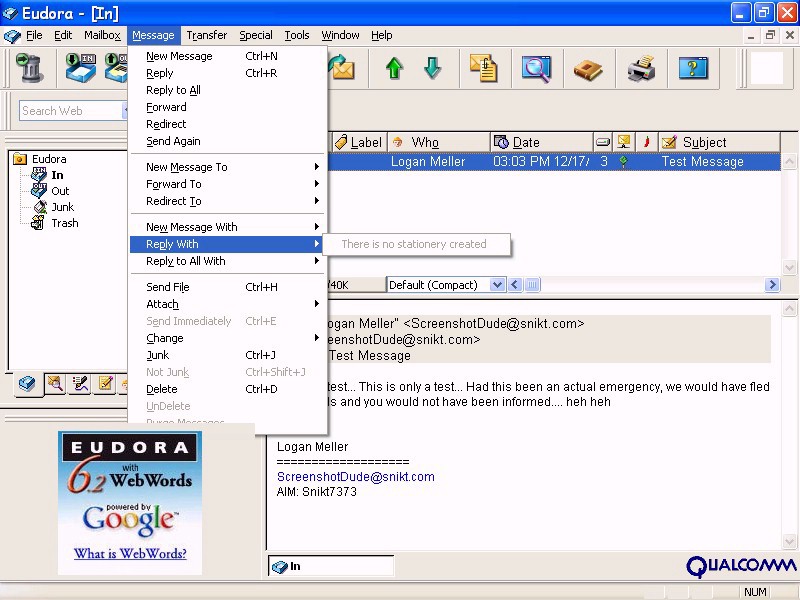Open the File menu
Viewport: 800px width, 600px height.
[34, 35]
